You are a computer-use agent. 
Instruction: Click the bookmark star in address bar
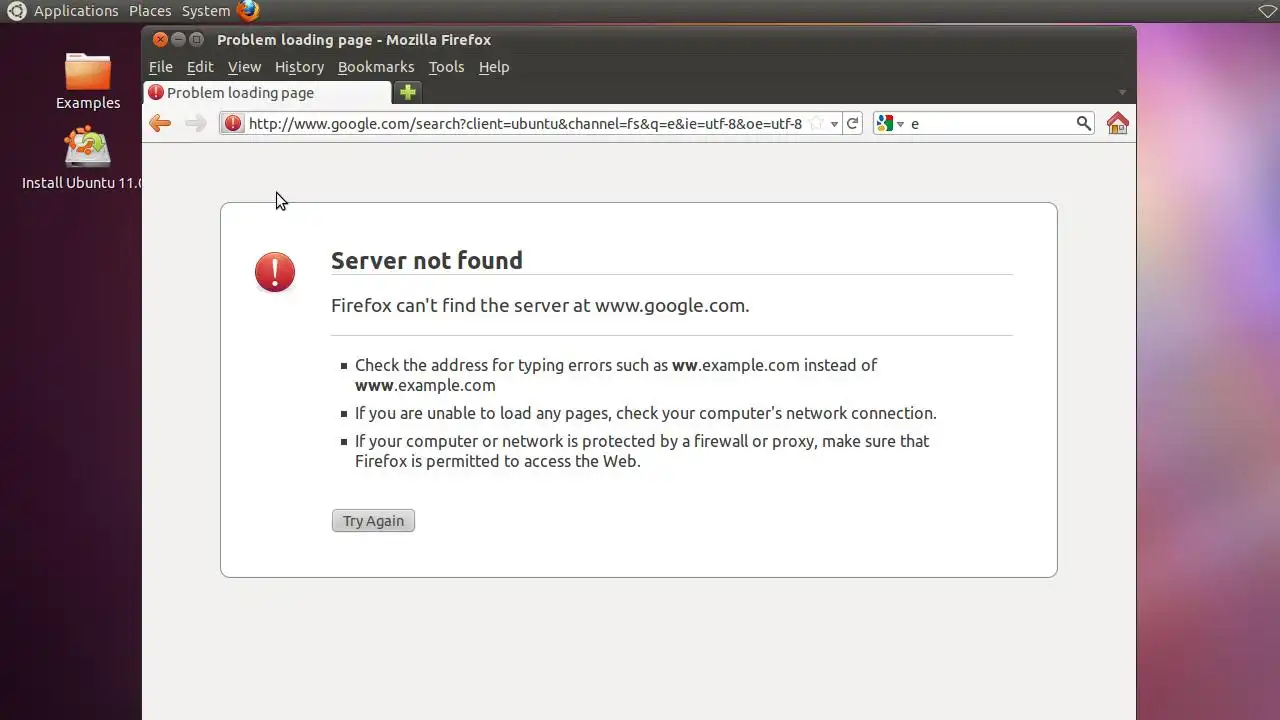point(816,123)
